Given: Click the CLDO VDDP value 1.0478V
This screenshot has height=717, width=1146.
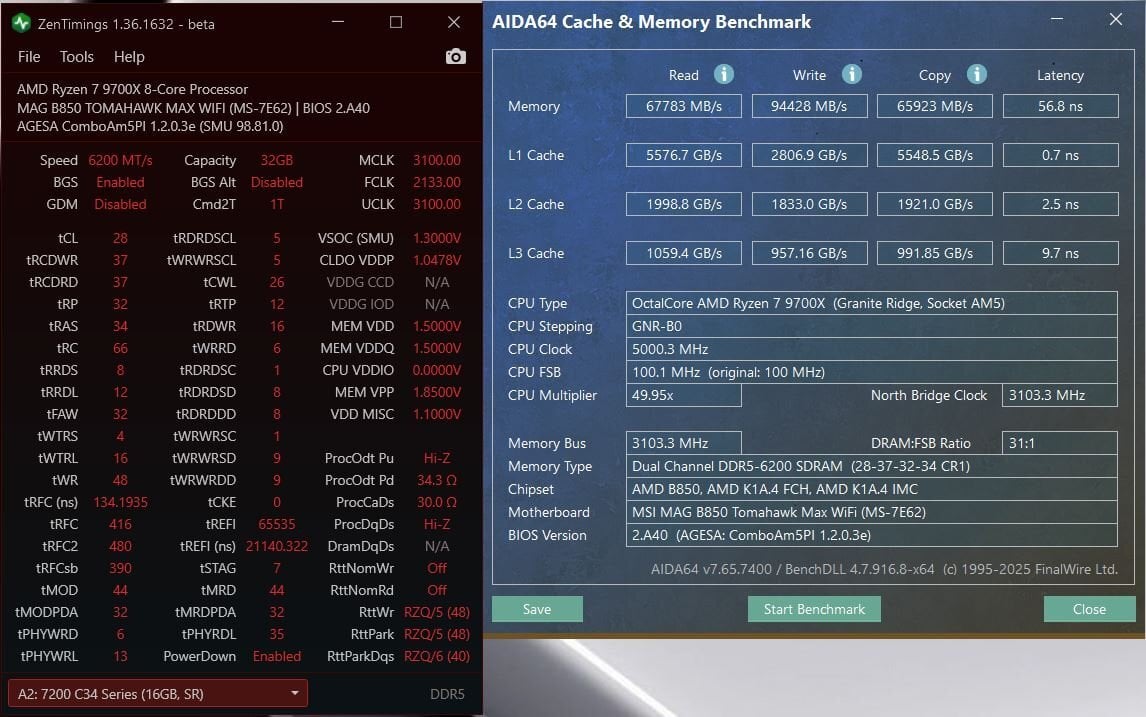Looking at the screenshot, I should point(437,260).
